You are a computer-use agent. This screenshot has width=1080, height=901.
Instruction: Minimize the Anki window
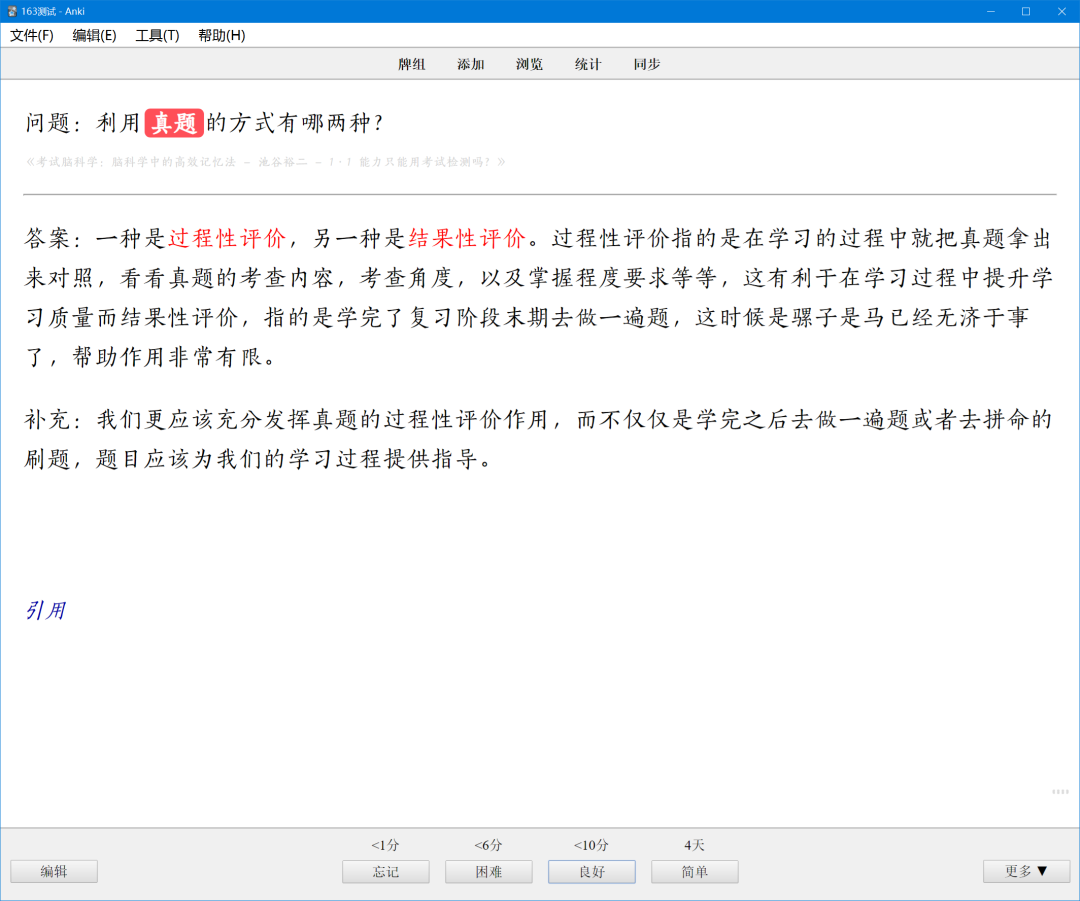click(990, 11)
